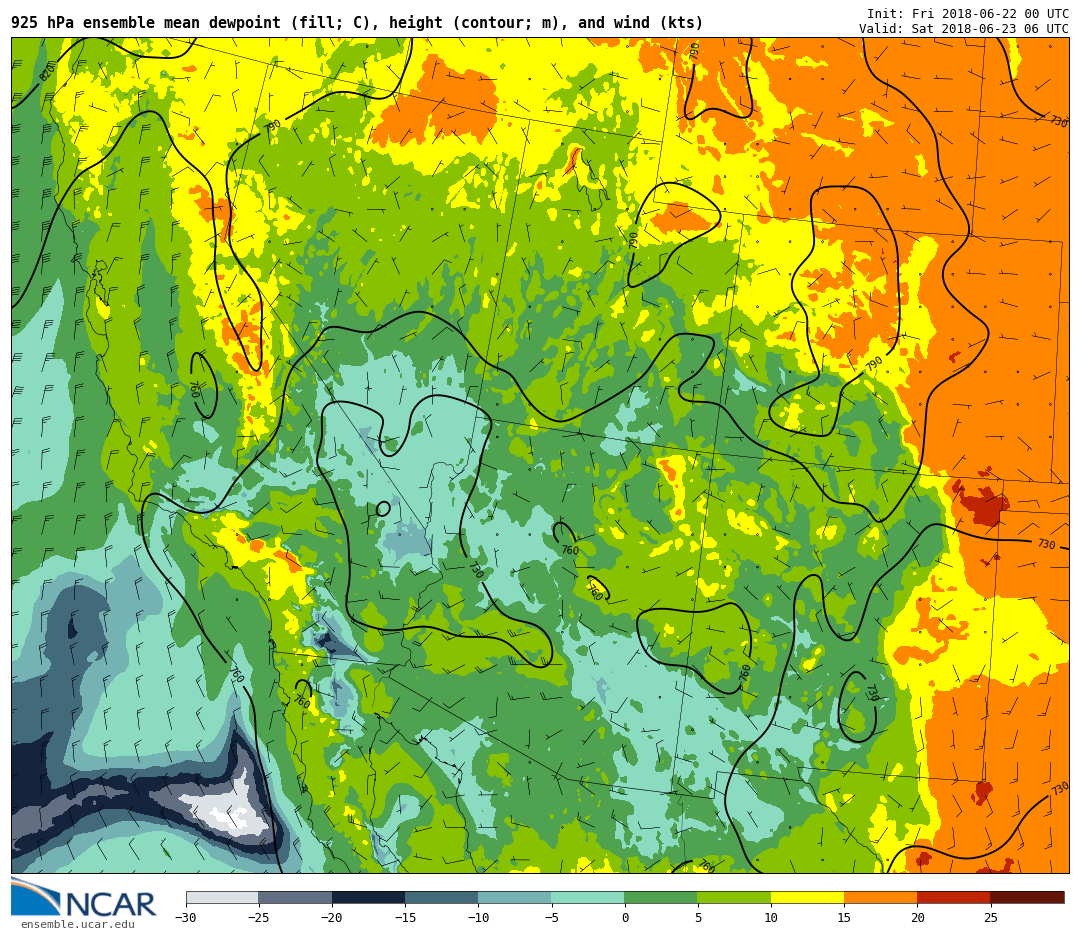
Task: Click the Init: Fri 2018-06-22 00 UTC text
Action: coord(968,14)
